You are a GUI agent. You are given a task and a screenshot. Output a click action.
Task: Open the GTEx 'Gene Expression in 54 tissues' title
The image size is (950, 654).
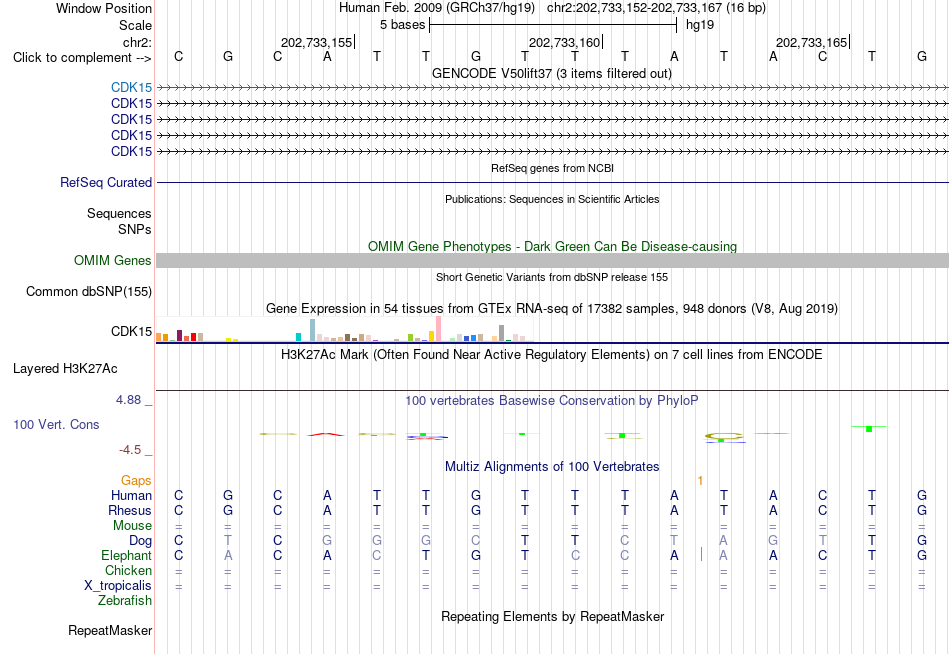pyautogui.click(x=552, y=309)
